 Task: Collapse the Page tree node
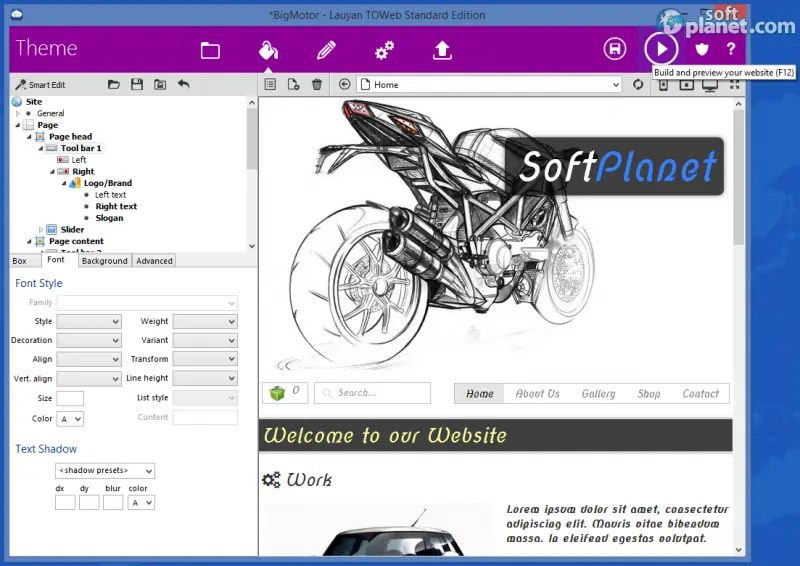18,125
